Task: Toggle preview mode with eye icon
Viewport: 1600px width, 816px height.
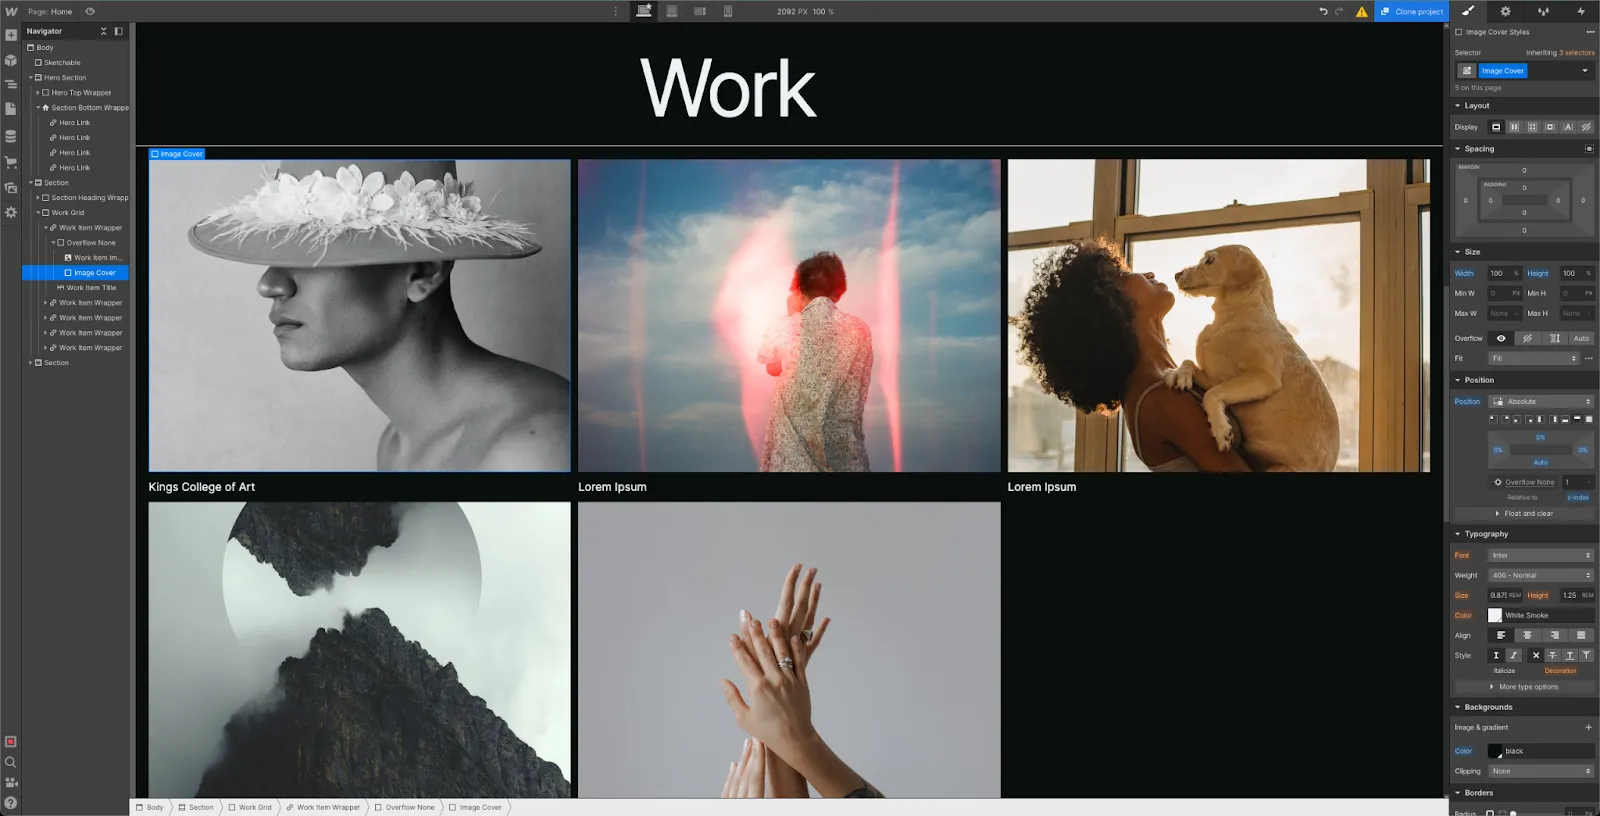Action: [90, 11]
